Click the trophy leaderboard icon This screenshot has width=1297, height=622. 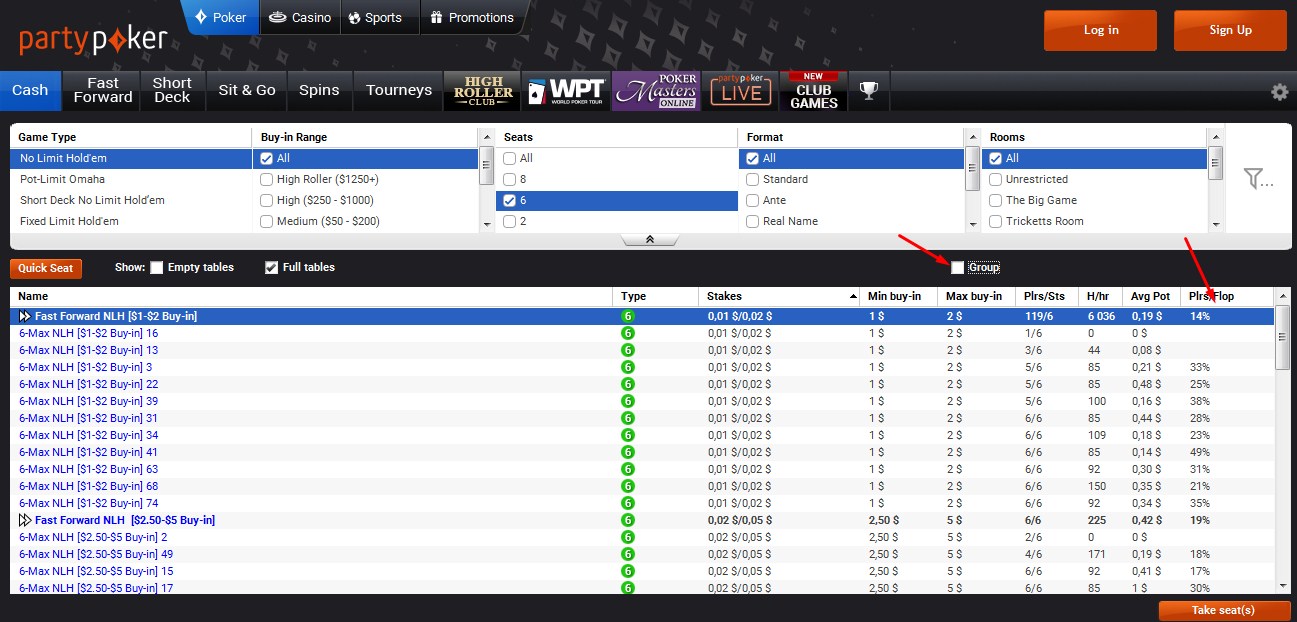868,91
